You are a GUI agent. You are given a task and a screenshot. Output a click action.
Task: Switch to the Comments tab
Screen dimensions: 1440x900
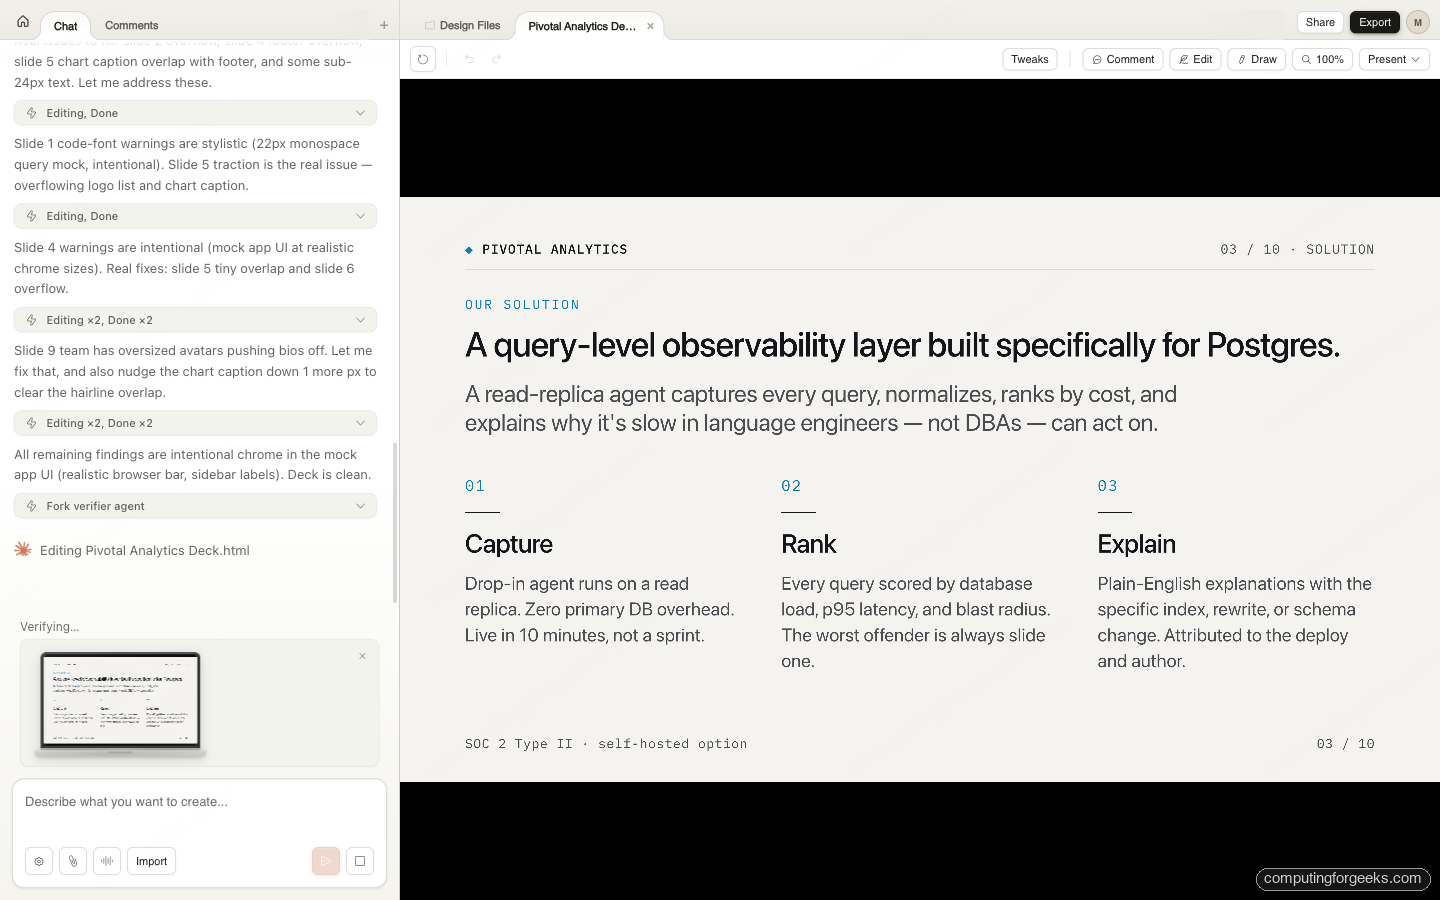[x=131, y=25]
